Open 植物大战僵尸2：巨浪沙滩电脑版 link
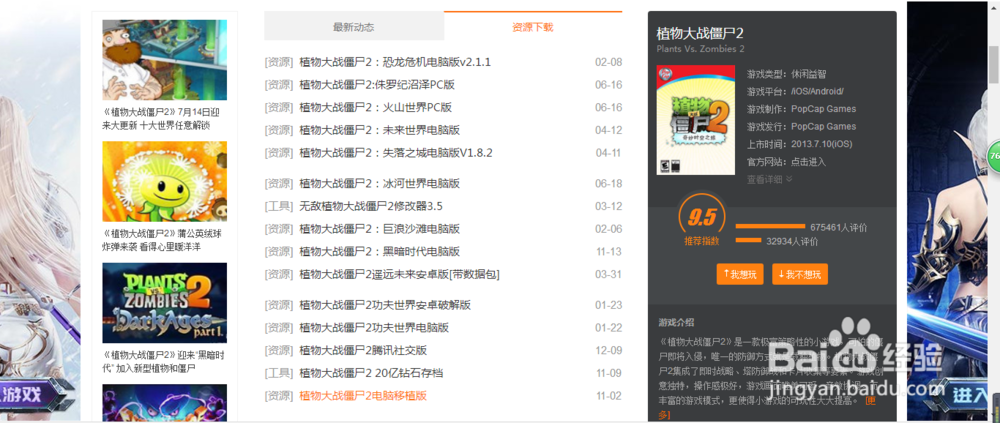Image resolution: width=1000 pixels, height=423 pixels. tap(379, 229)
